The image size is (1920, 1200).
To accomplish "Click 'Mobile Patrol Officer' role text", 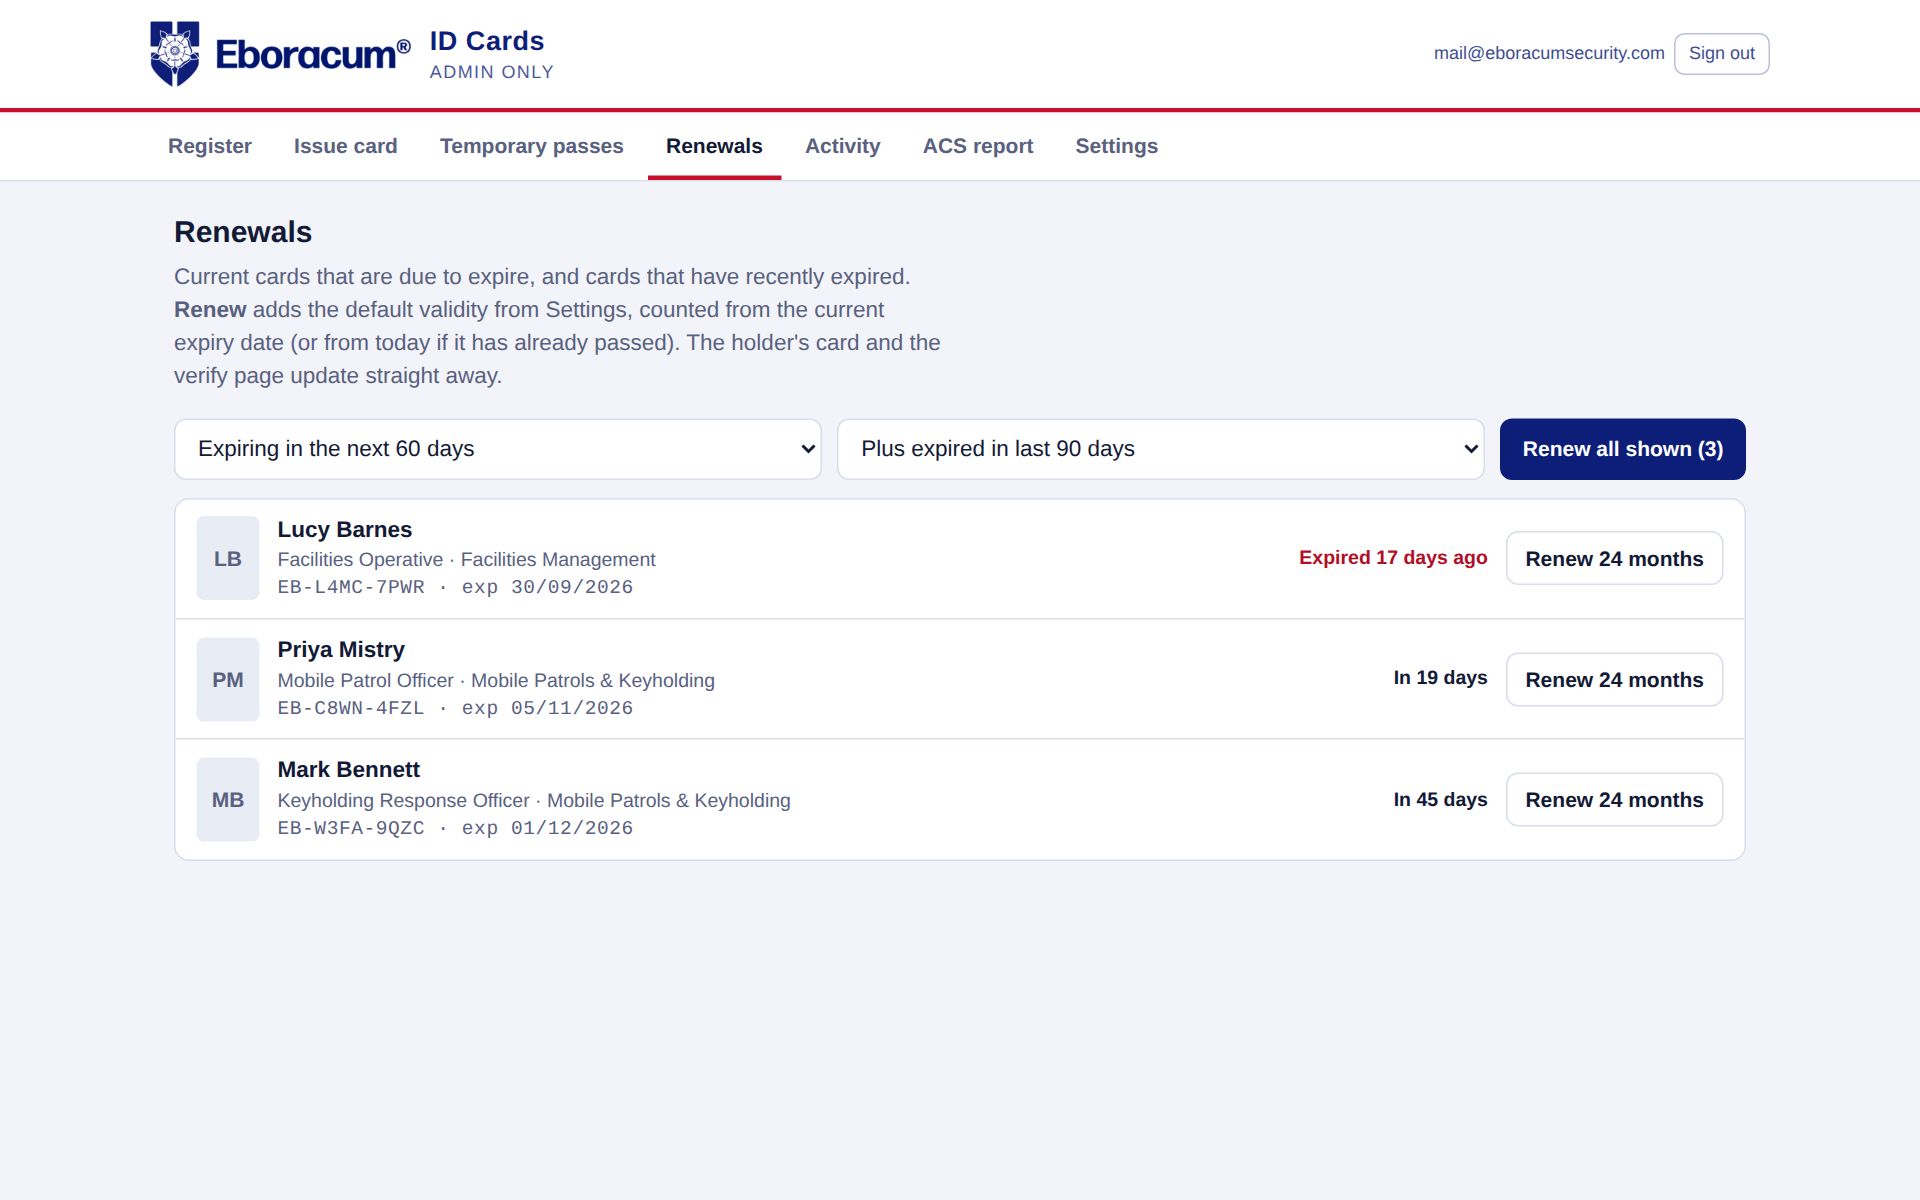I will (366, 681).
